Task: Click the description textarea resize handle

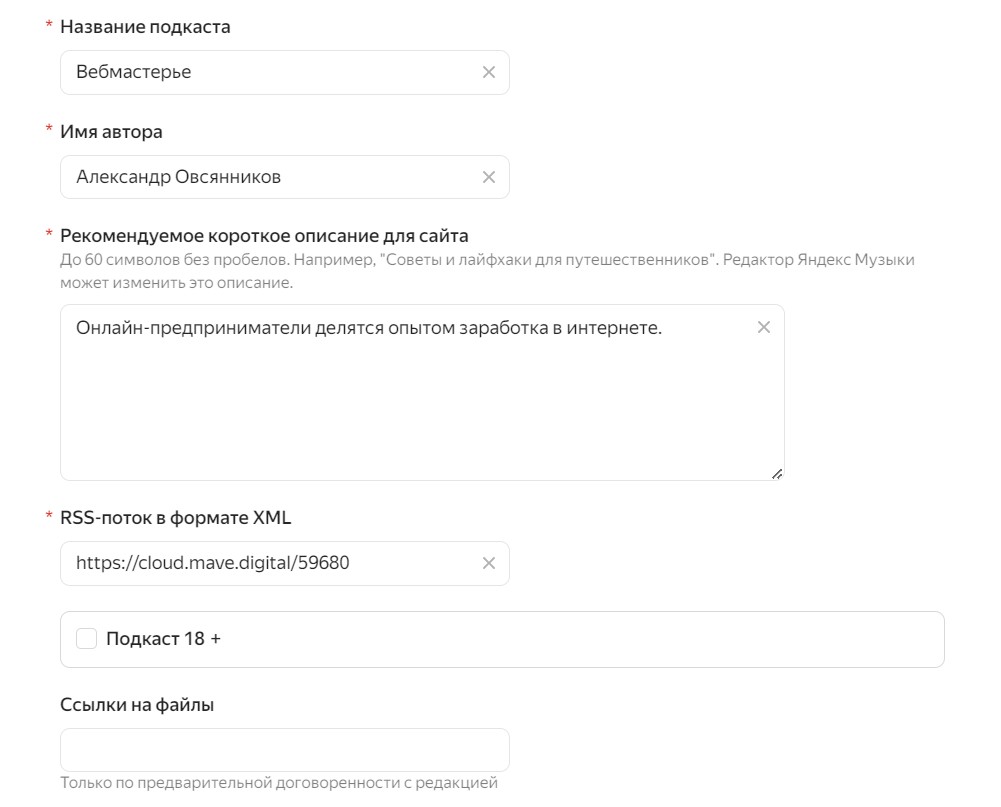Action: pos(777,474)
